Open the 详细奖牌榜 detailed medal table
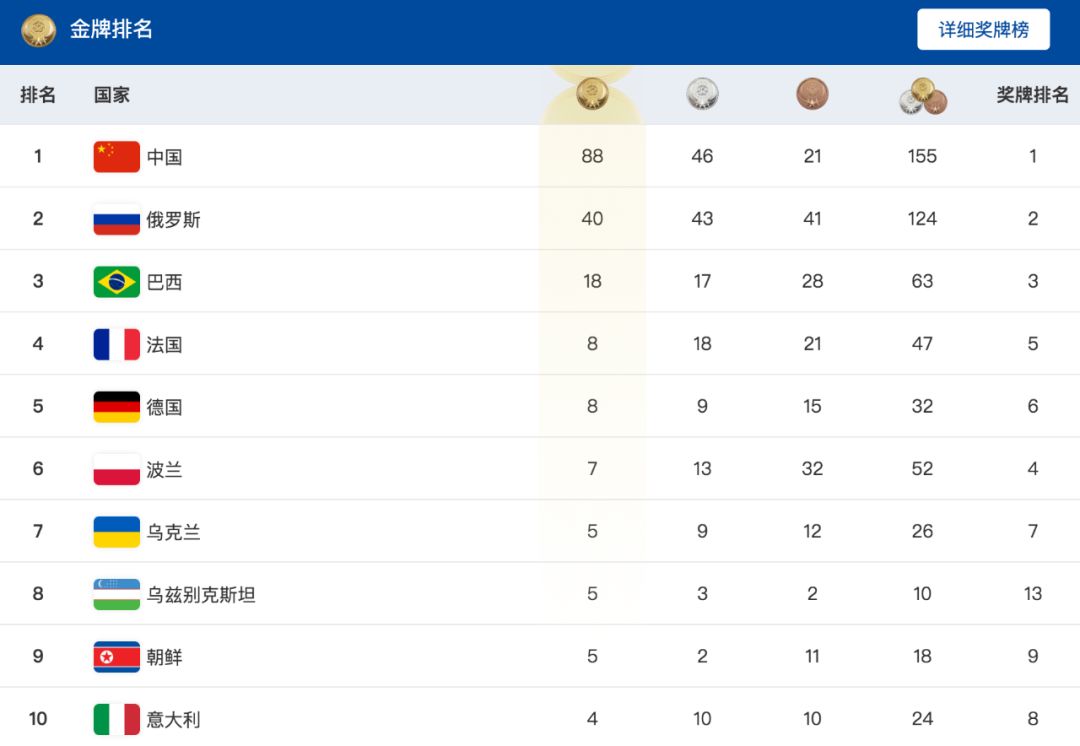 coord(984,30)
